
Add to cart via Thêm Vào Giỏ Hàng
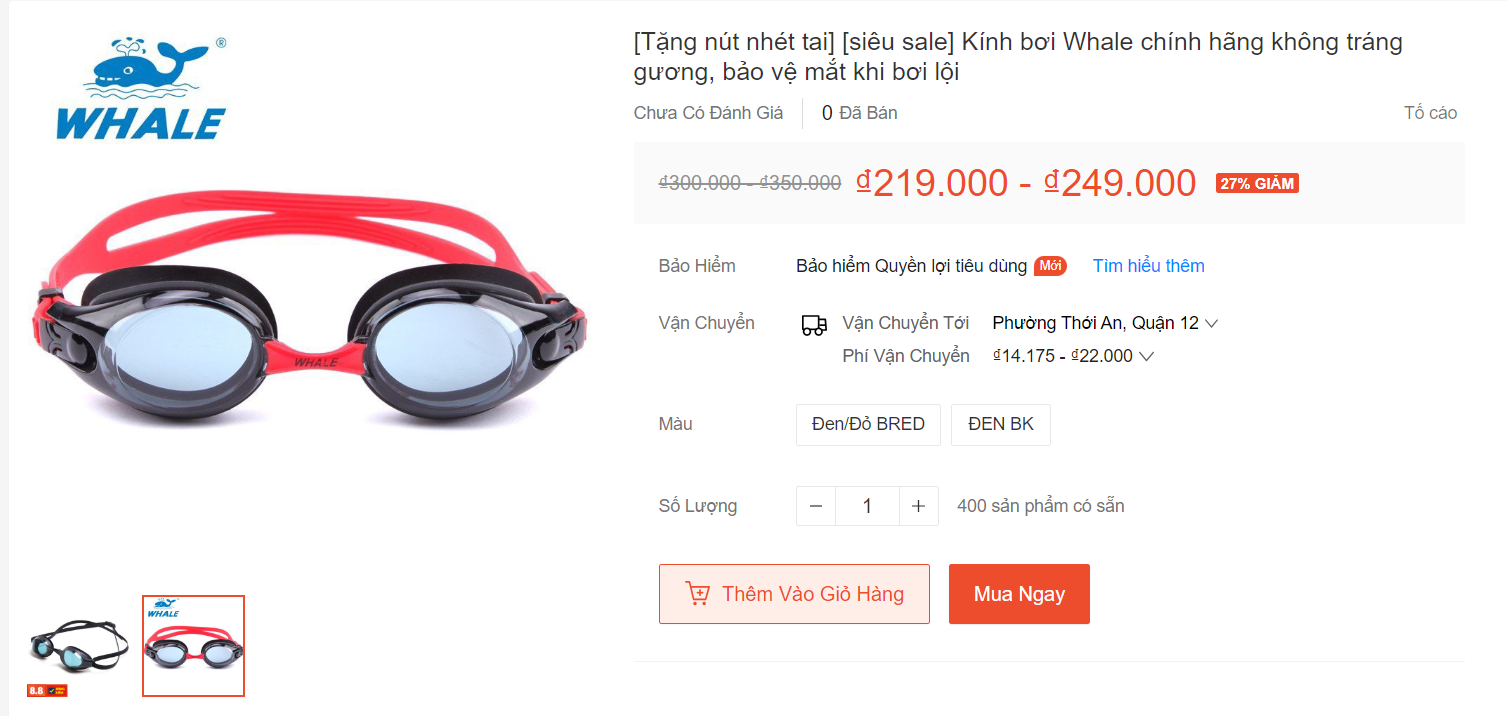(794, 594)
